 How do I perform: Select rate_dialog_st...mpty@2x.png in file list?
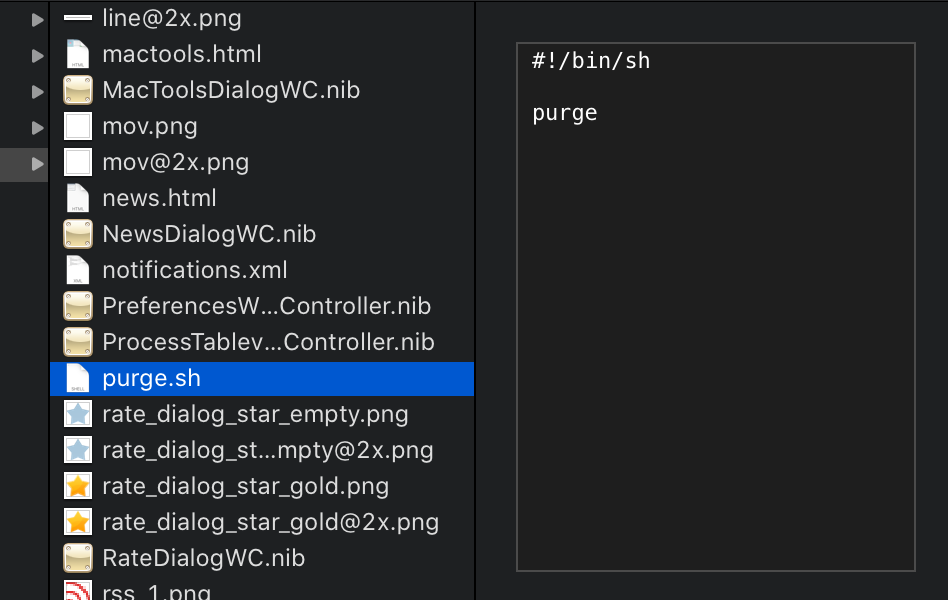262,450
